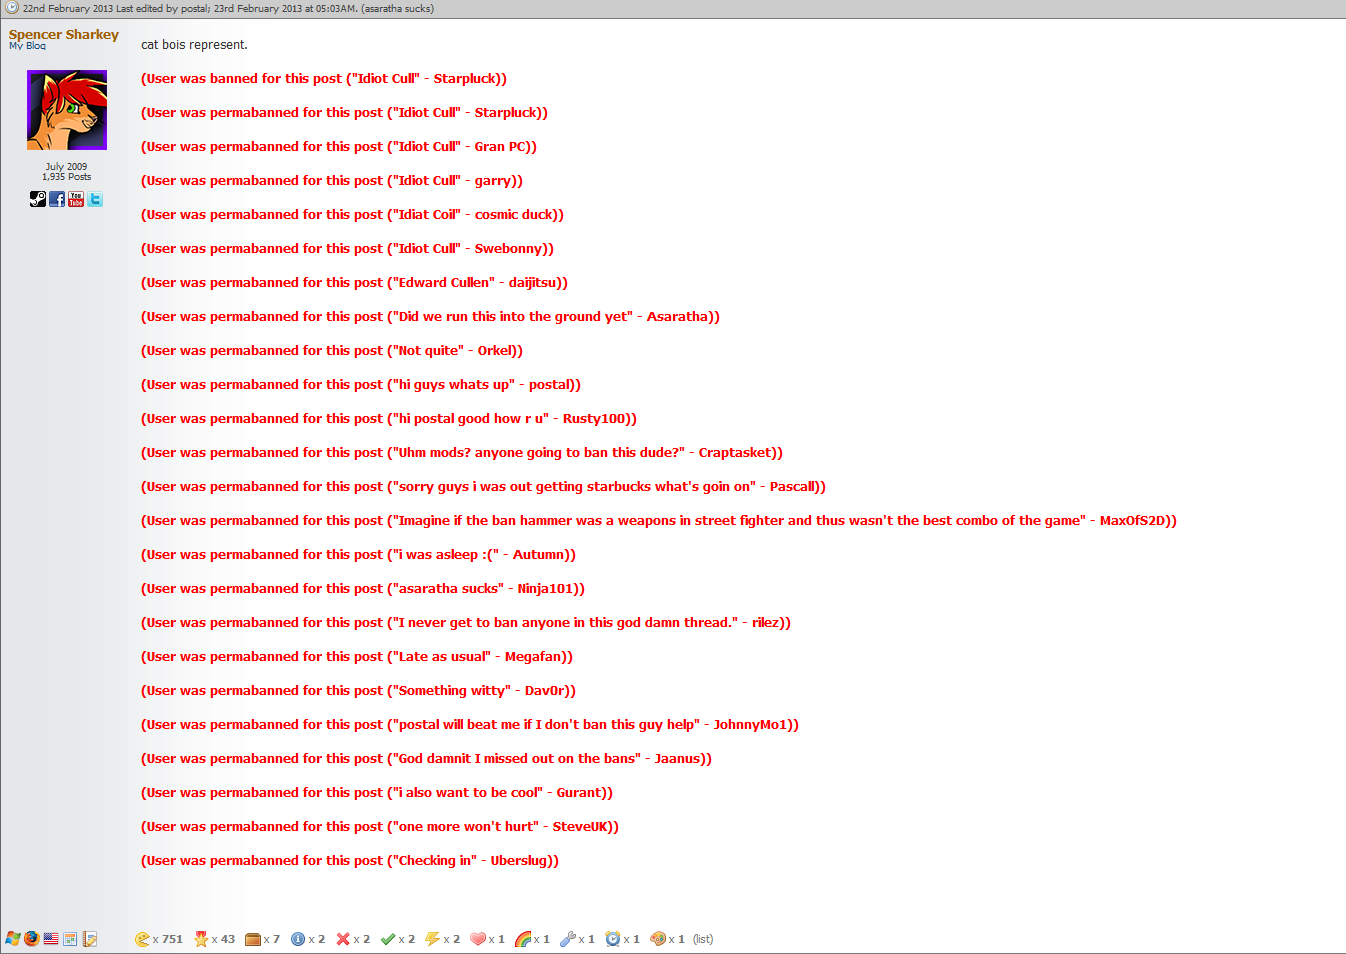This screenshot has height=954, width=1346.
Task: Select the street fighter ban line by MaxOfS2D
Action: (659, 521)
